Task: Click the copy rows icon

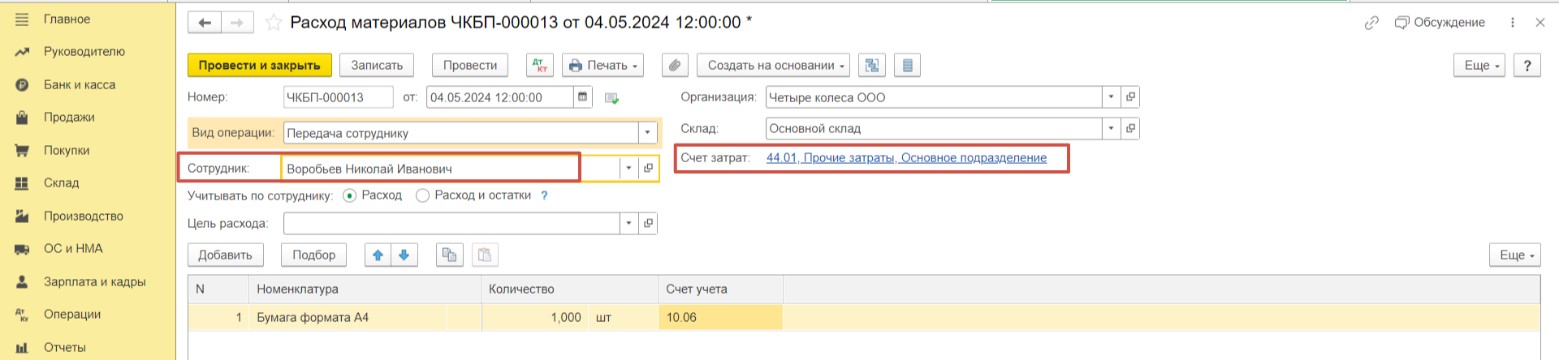Action: tap(450, 255)
